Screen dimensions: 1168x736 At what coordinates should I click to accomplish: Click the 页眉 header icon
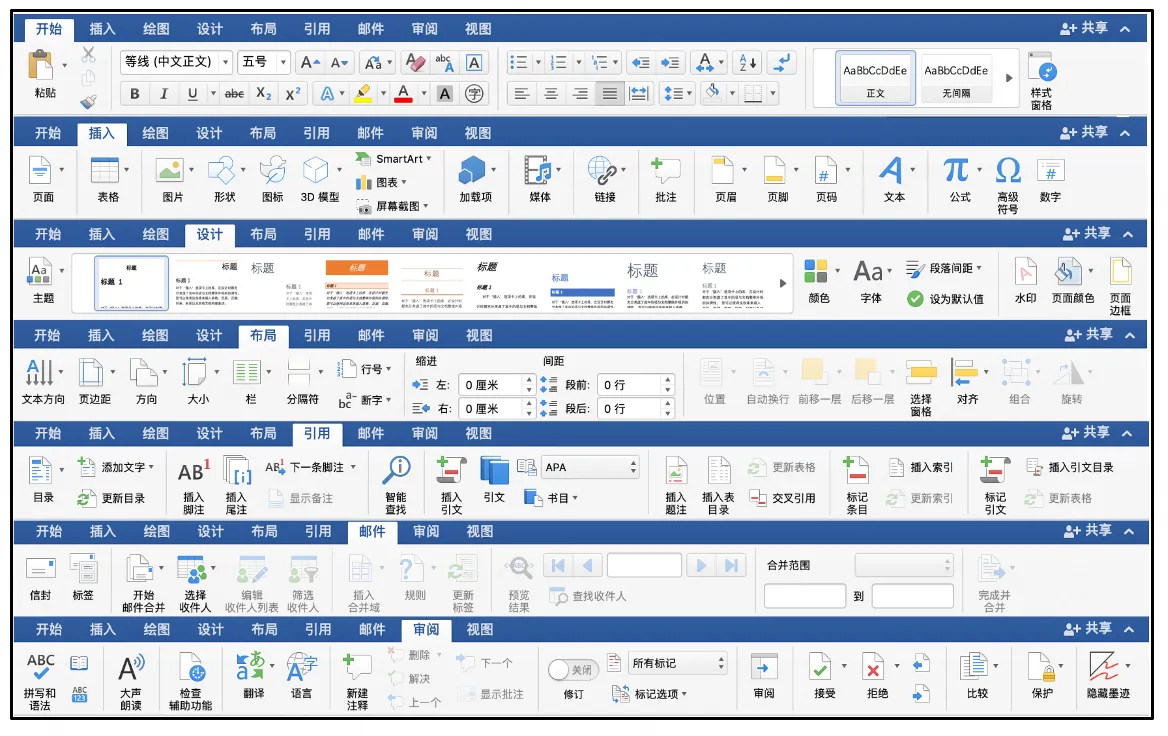[x=723, y=171]
